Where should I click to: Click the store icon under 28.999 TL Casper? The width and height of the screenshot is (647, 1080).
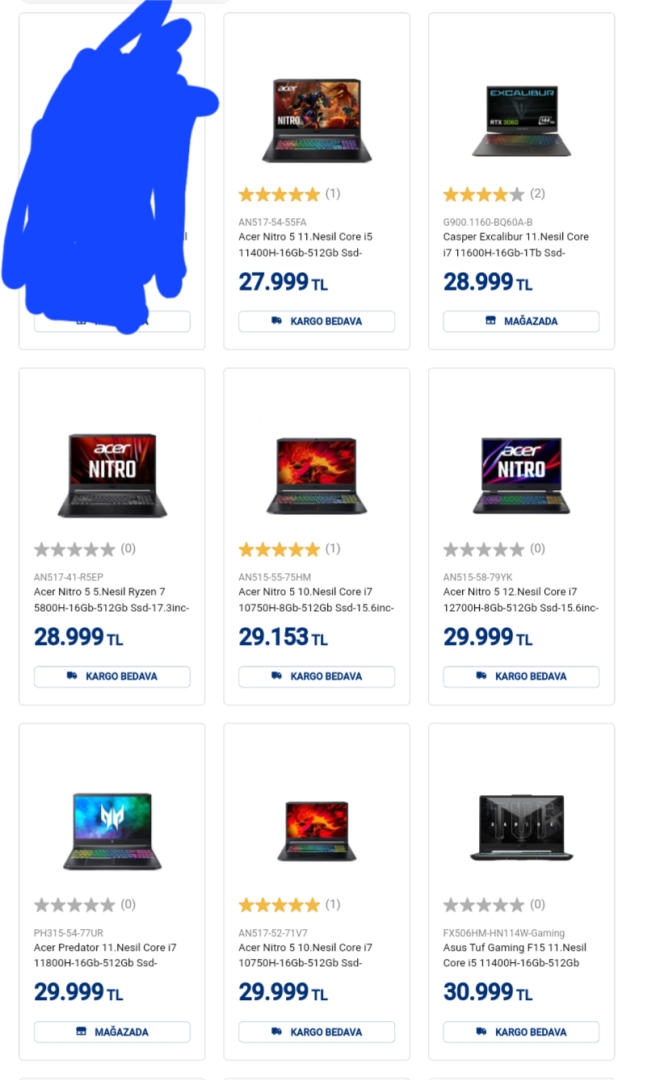(491, 320)
